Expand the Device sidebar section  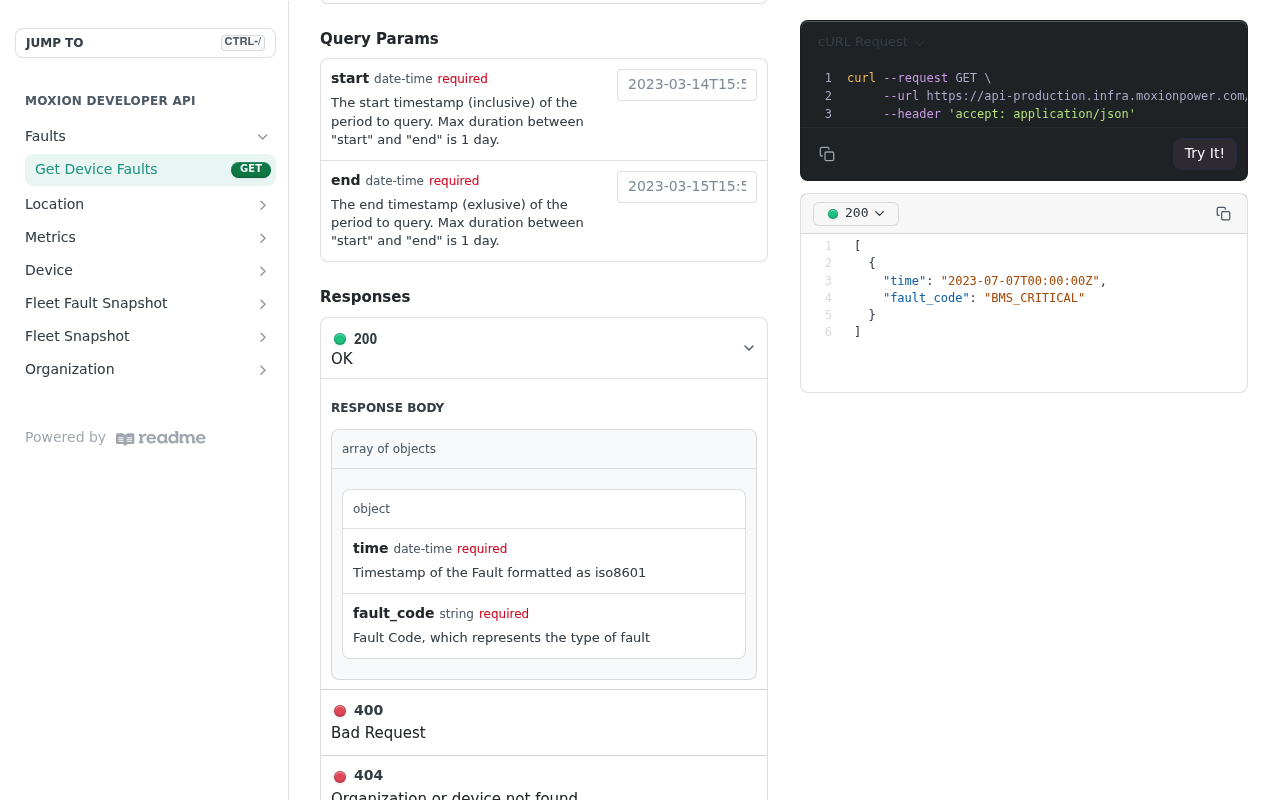263,271
